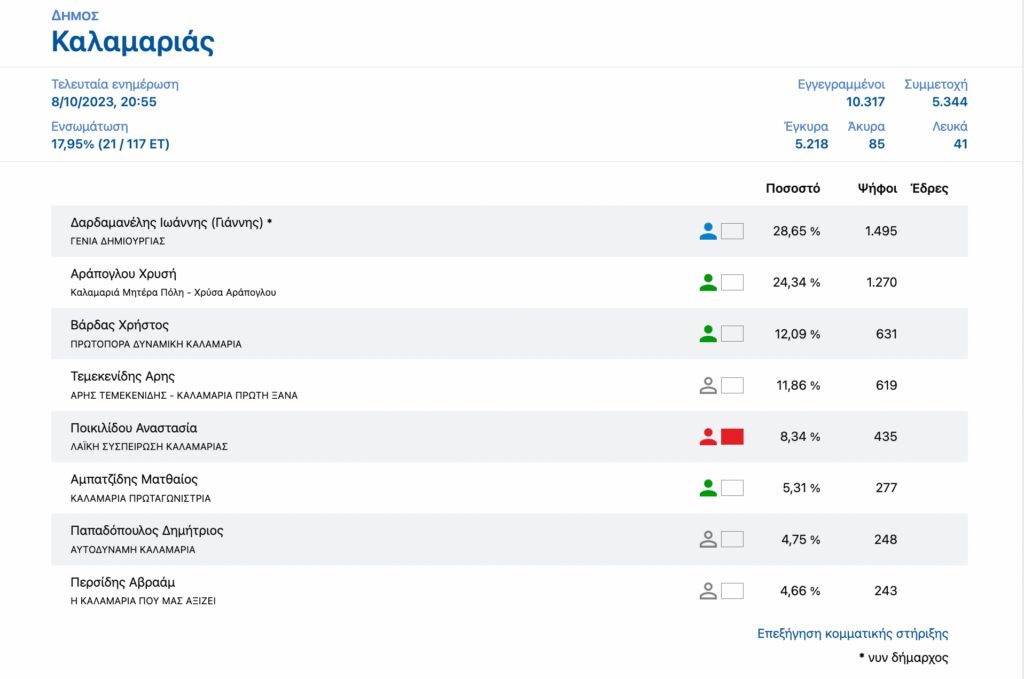
Task: Click municipality title Καλαμαριάς
Action: click(133, 42)
